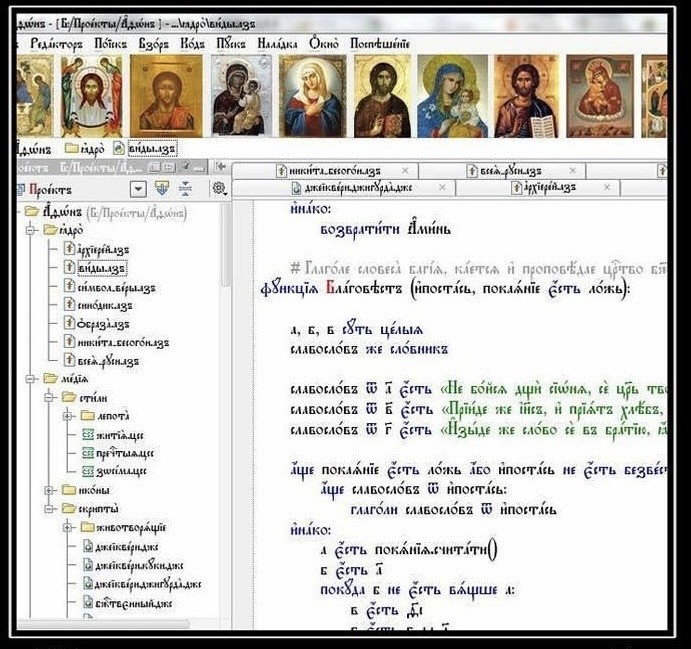Click the ядро folder breadcrumb
Image resolution: width=691 pixels, height=649 pixels.
85,149
